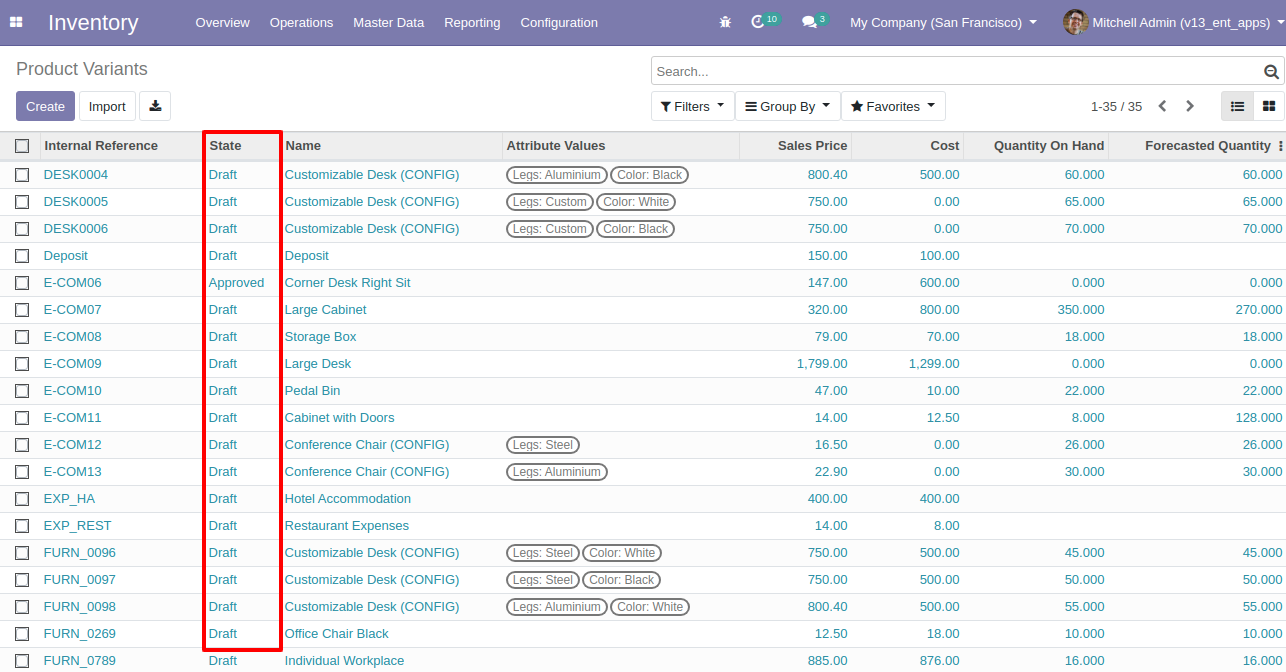Toggle the select-all header checkbox
1286x672 pixels.
(x=22, y=146)
